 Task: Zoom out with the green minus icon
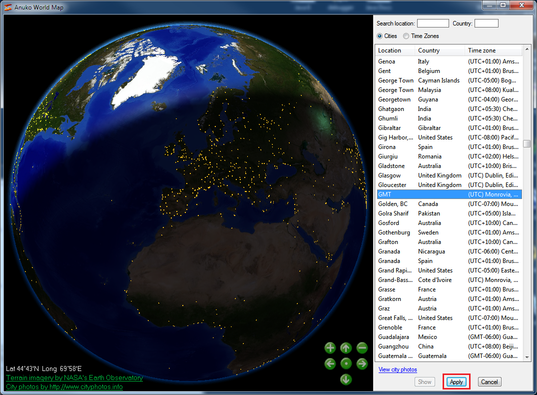click(362, 348)
